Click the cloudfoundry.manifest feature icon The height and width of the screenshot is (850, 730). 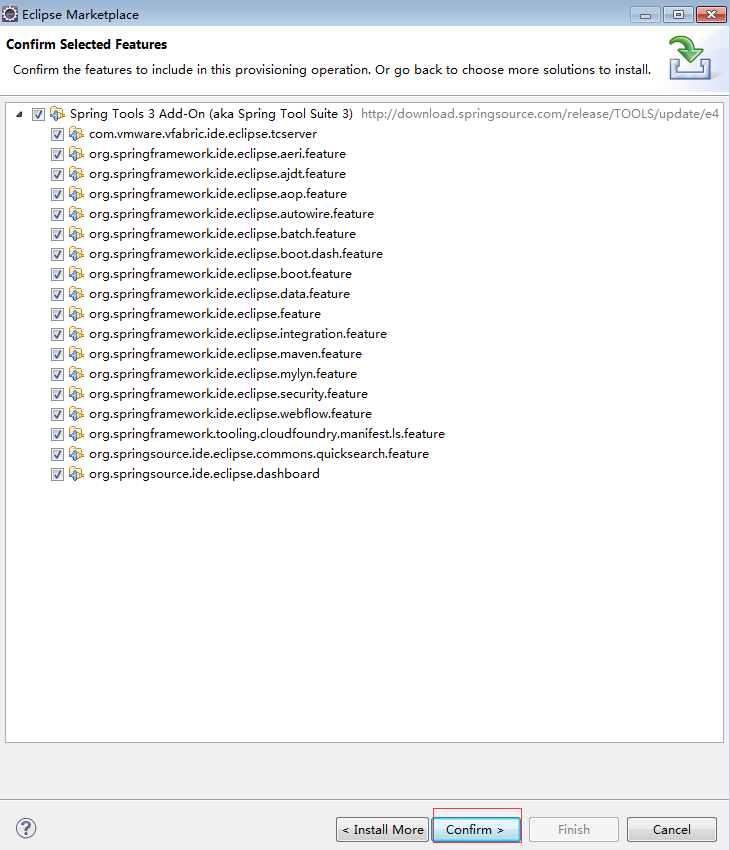click(76, 434)
